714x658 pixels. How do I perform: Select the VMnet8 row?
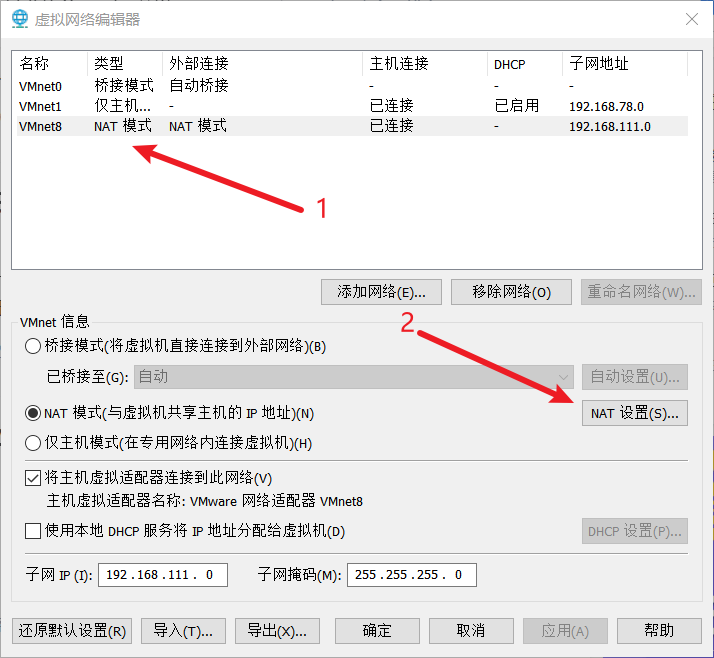point(352,126)
